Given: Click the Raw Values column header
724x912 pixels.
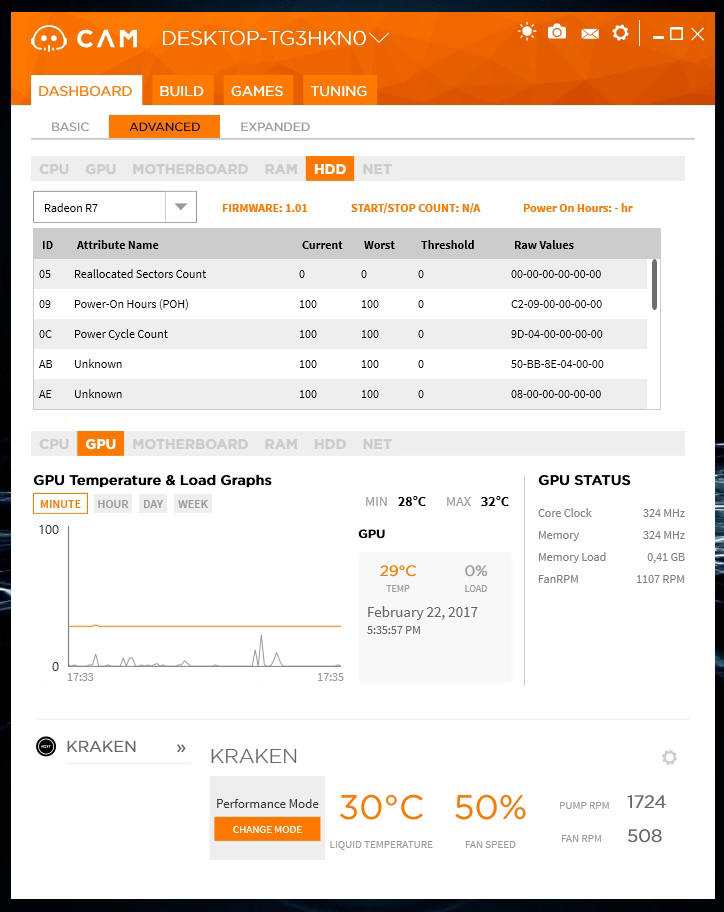Looking at the screenshot, I should point(544,245).
